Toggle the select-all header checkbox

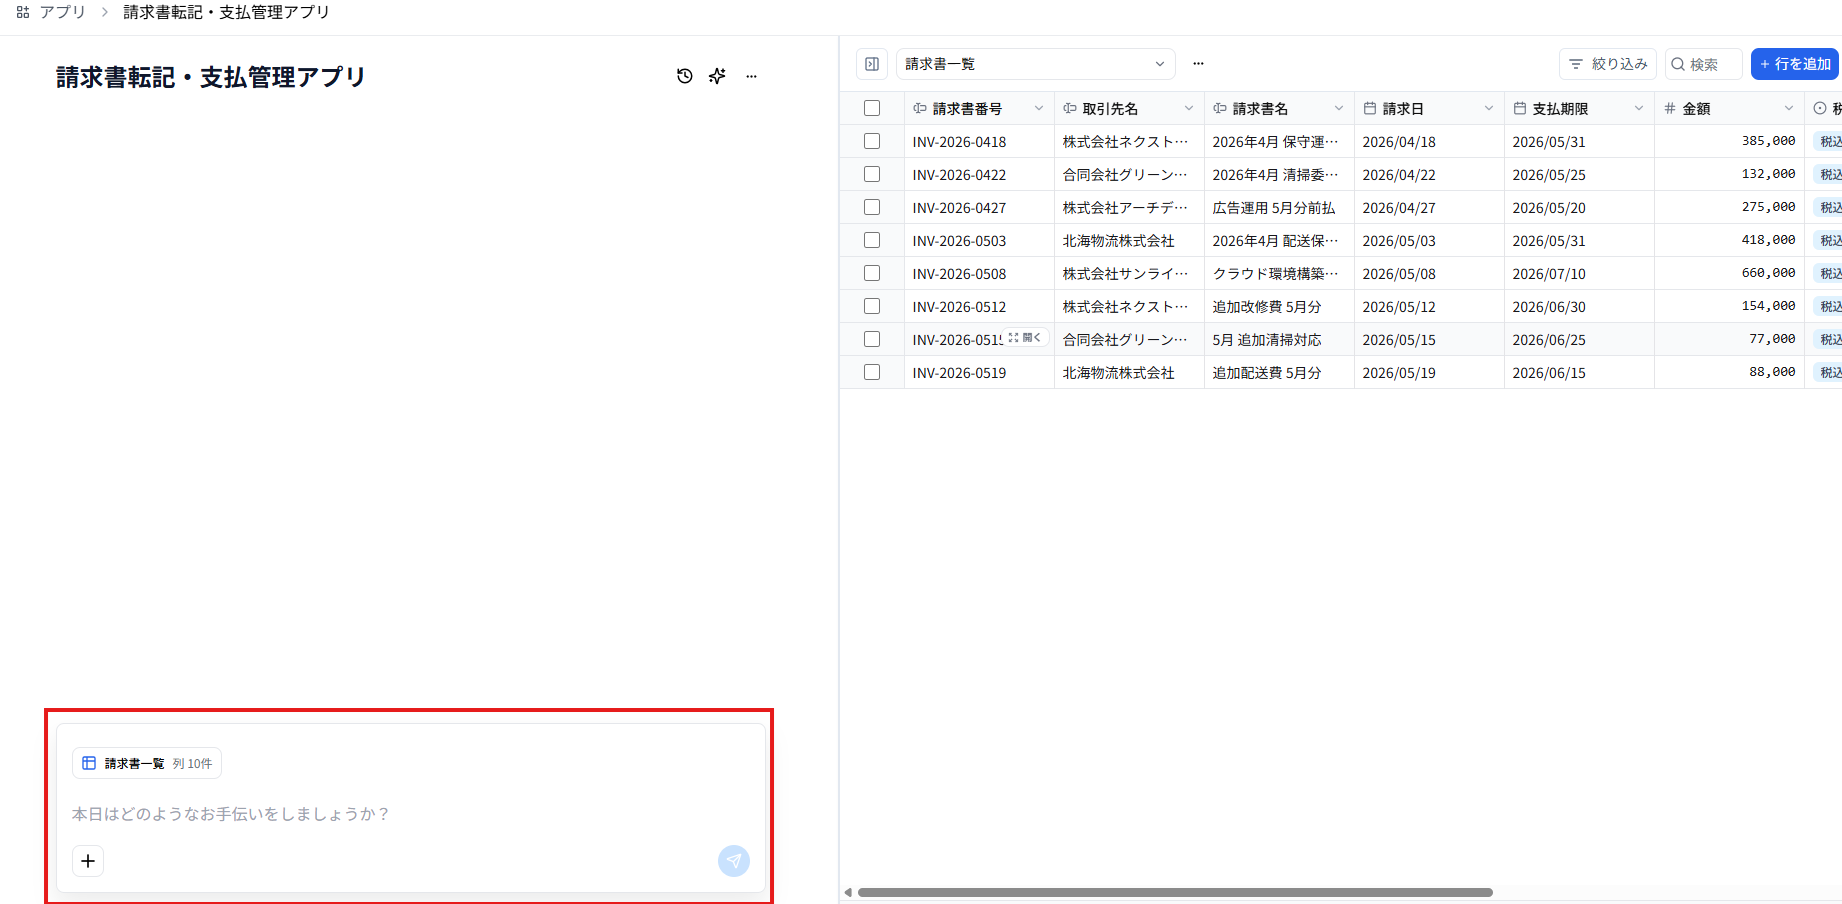pos(872,108)
